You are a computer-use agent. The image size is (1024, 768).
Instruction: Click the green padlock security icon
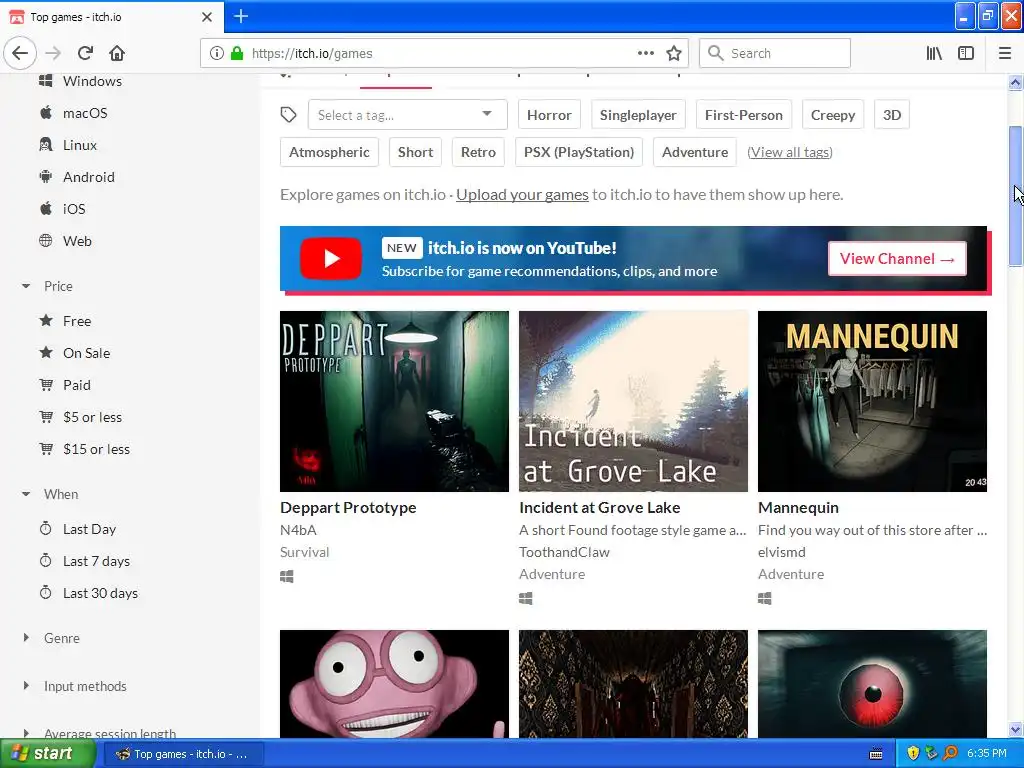click(237, 53)
